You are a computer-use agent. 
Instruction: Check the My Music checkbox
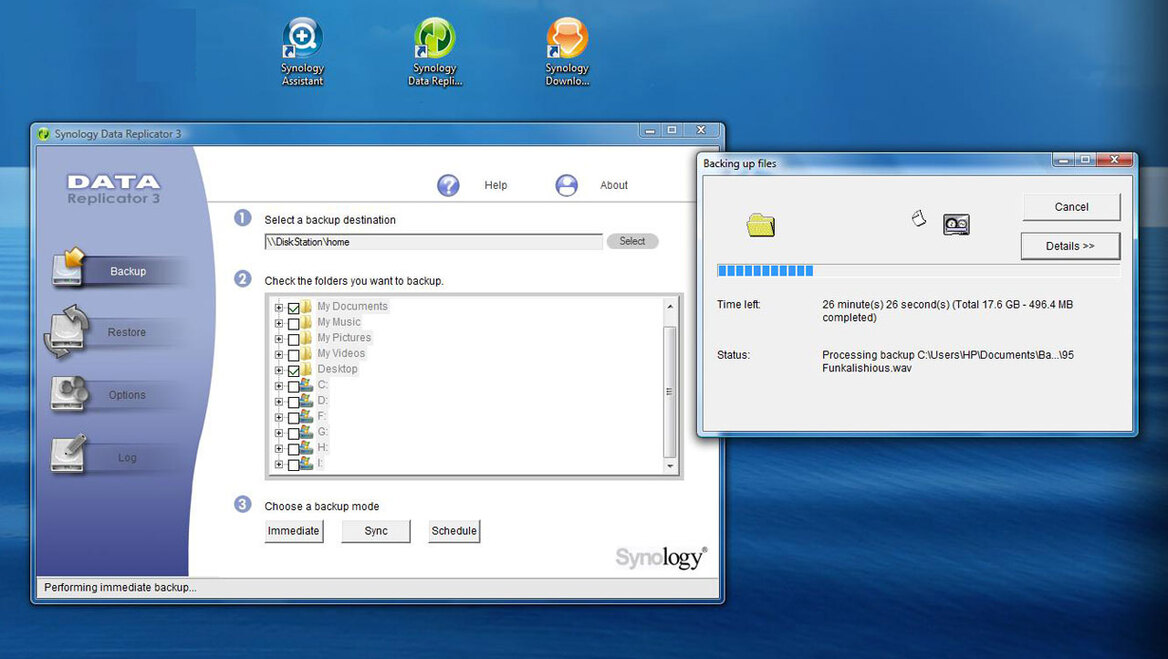point(293,323)
